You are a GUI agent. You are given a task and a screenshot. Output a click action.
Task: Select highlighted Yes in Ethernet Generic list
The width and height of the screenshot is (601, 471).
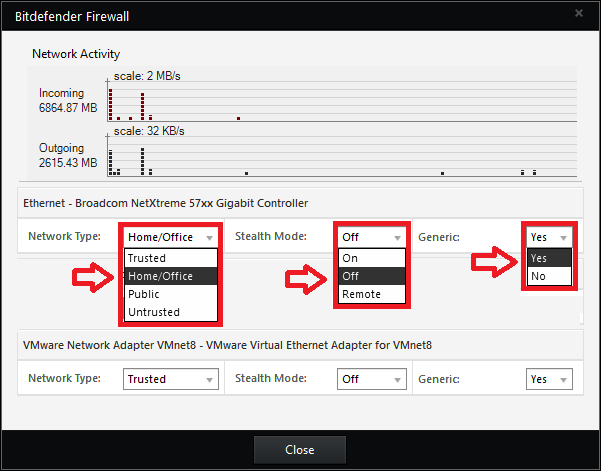click(x=549, y=258)
